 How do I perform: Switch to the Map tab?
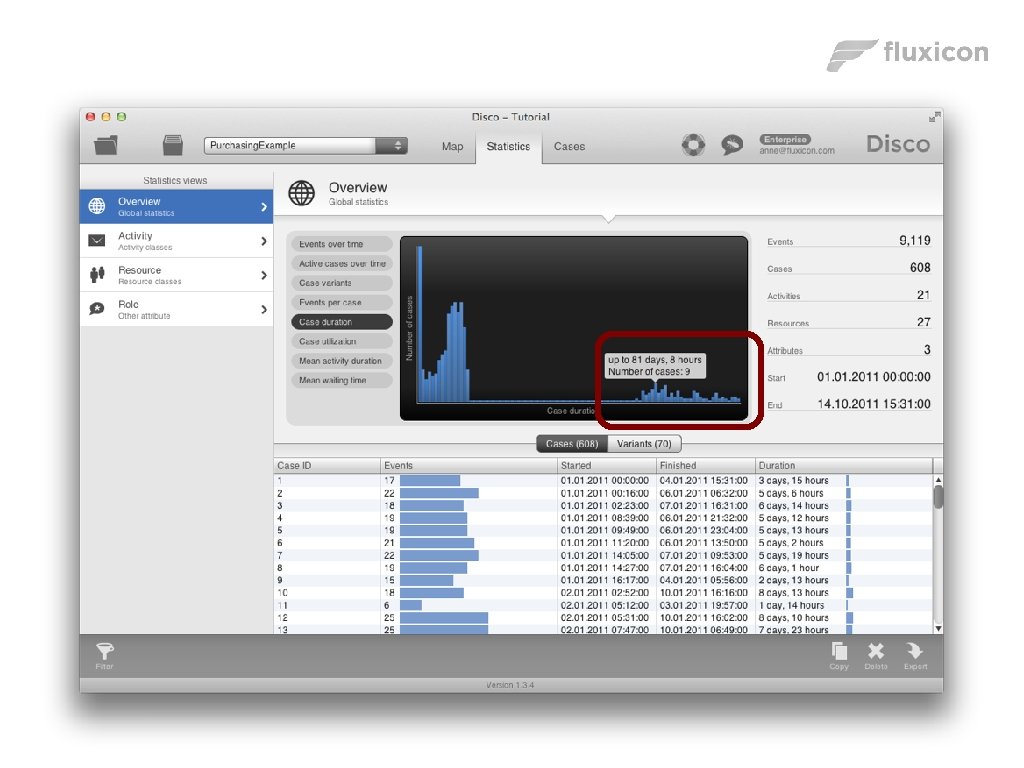[452, 146]
